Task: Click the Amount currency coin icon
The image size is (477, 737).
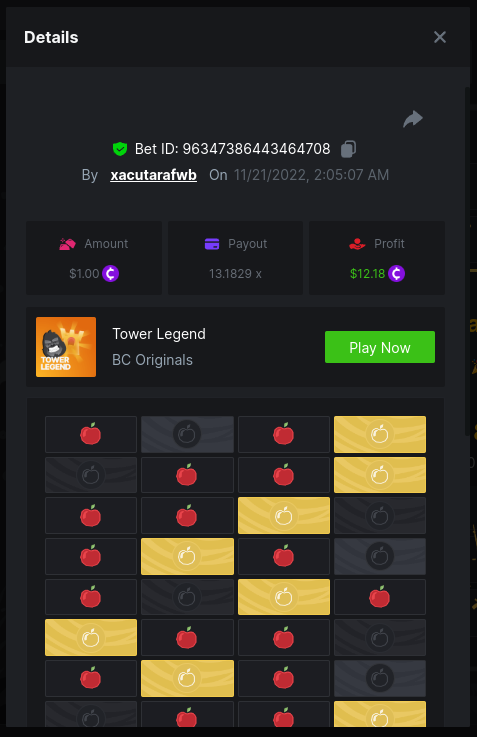Action: coord(111,273)
